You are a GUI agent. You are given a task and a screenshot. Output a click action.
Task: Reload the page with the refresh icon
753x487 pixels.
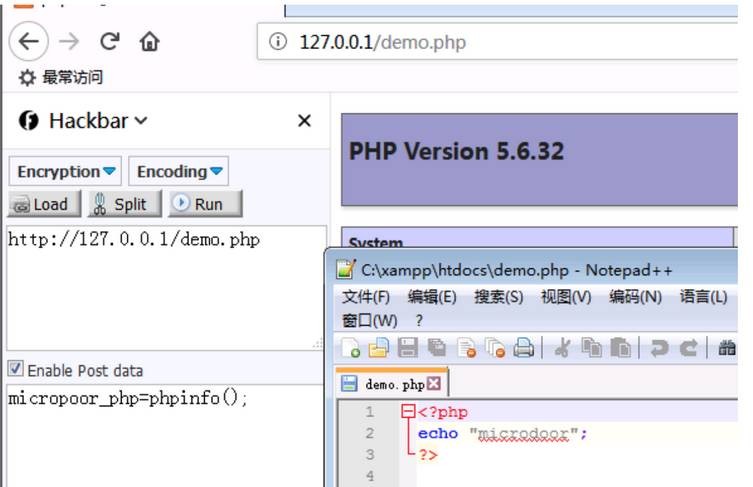click(110, 42)
